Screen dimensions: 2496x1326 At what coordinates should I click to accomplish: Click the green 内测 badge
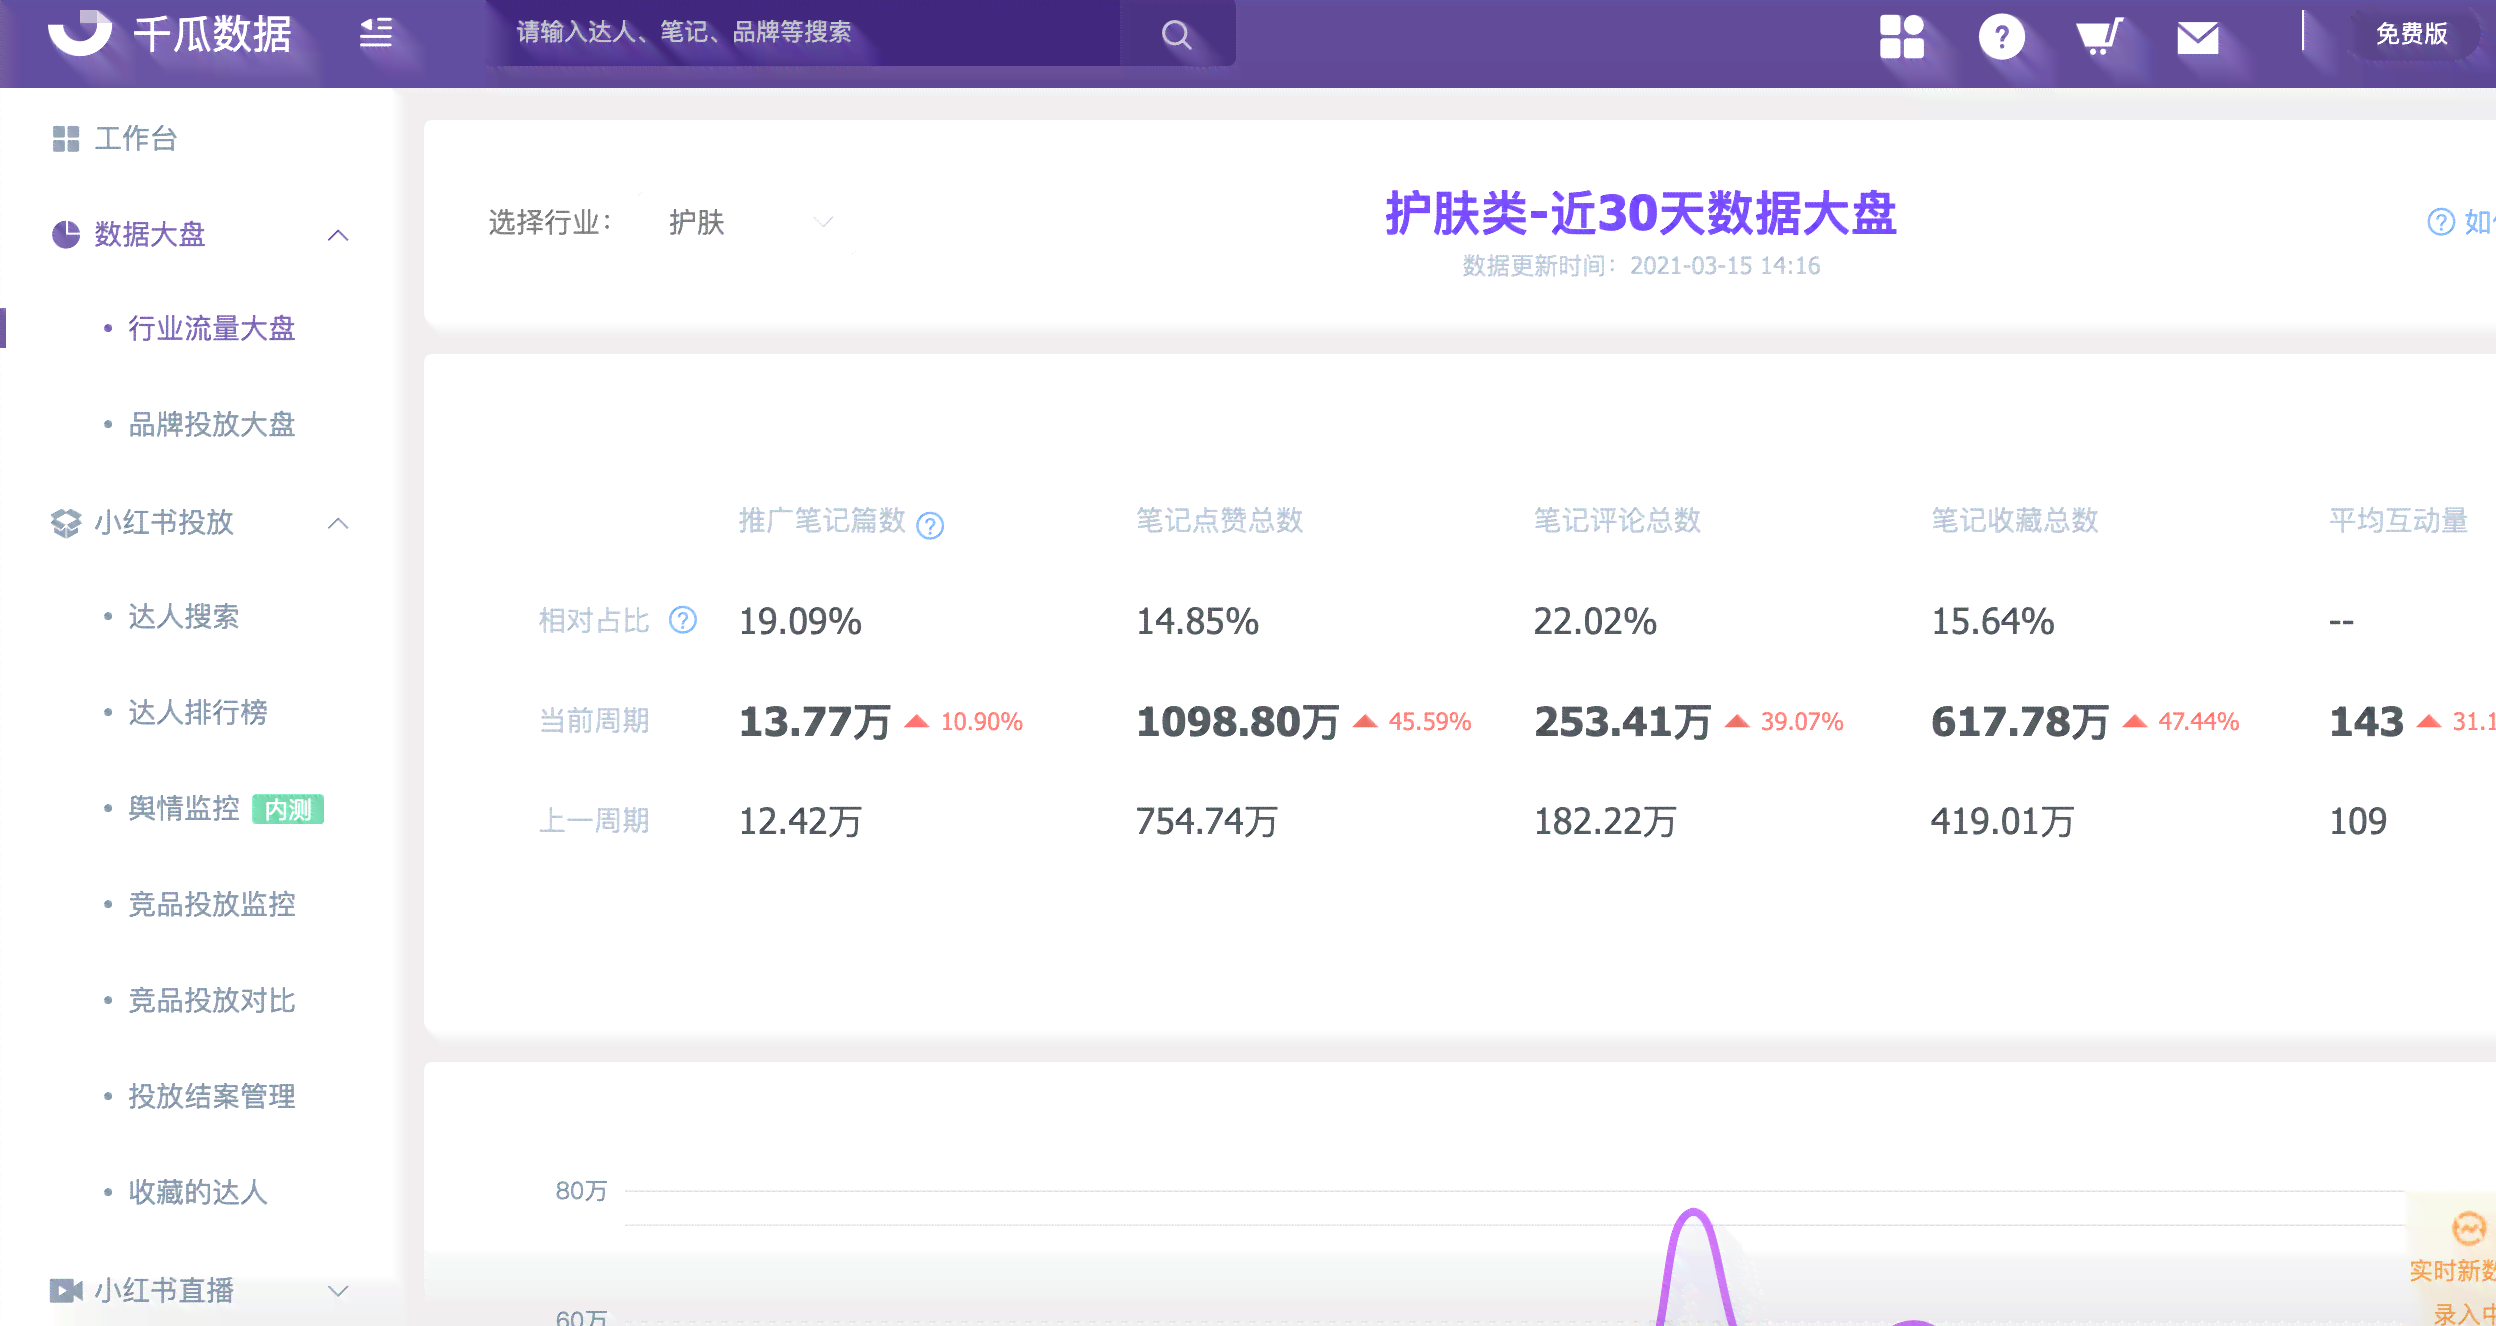point(288,809)
